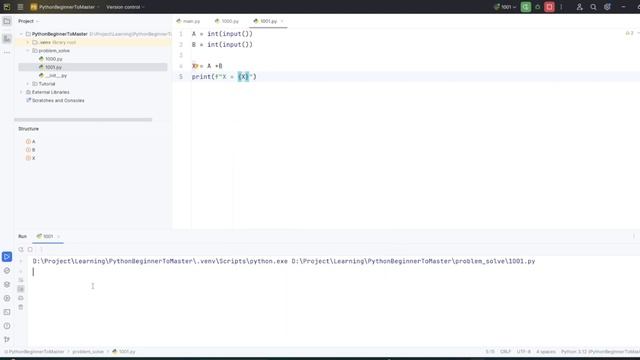Switch to main.py editor tab
This screenshot has height=360, width=640.
point(188,21)
